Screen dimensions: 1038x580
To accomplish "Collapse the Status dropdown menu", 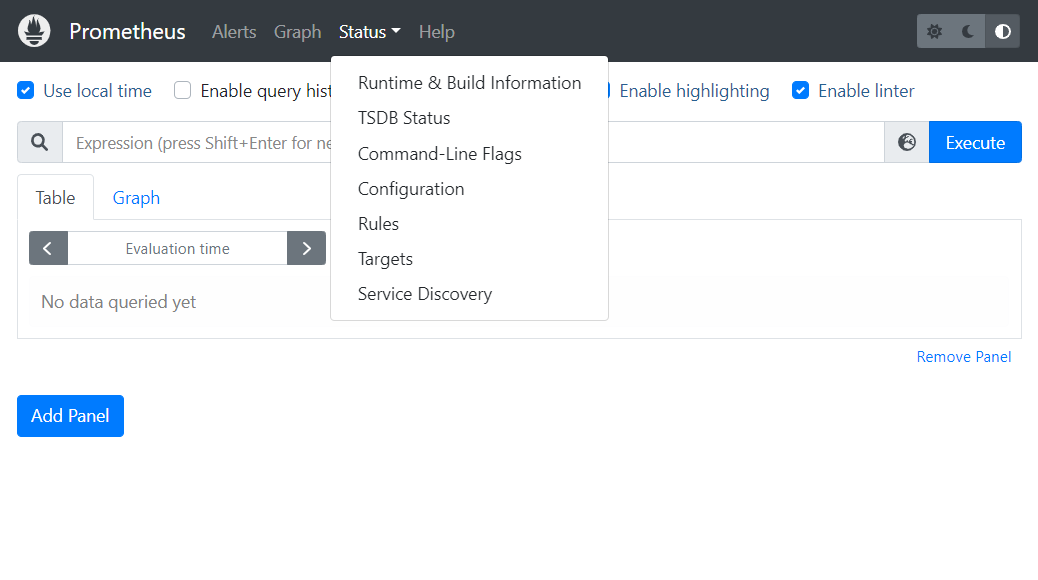I will [x=369, y=32].
